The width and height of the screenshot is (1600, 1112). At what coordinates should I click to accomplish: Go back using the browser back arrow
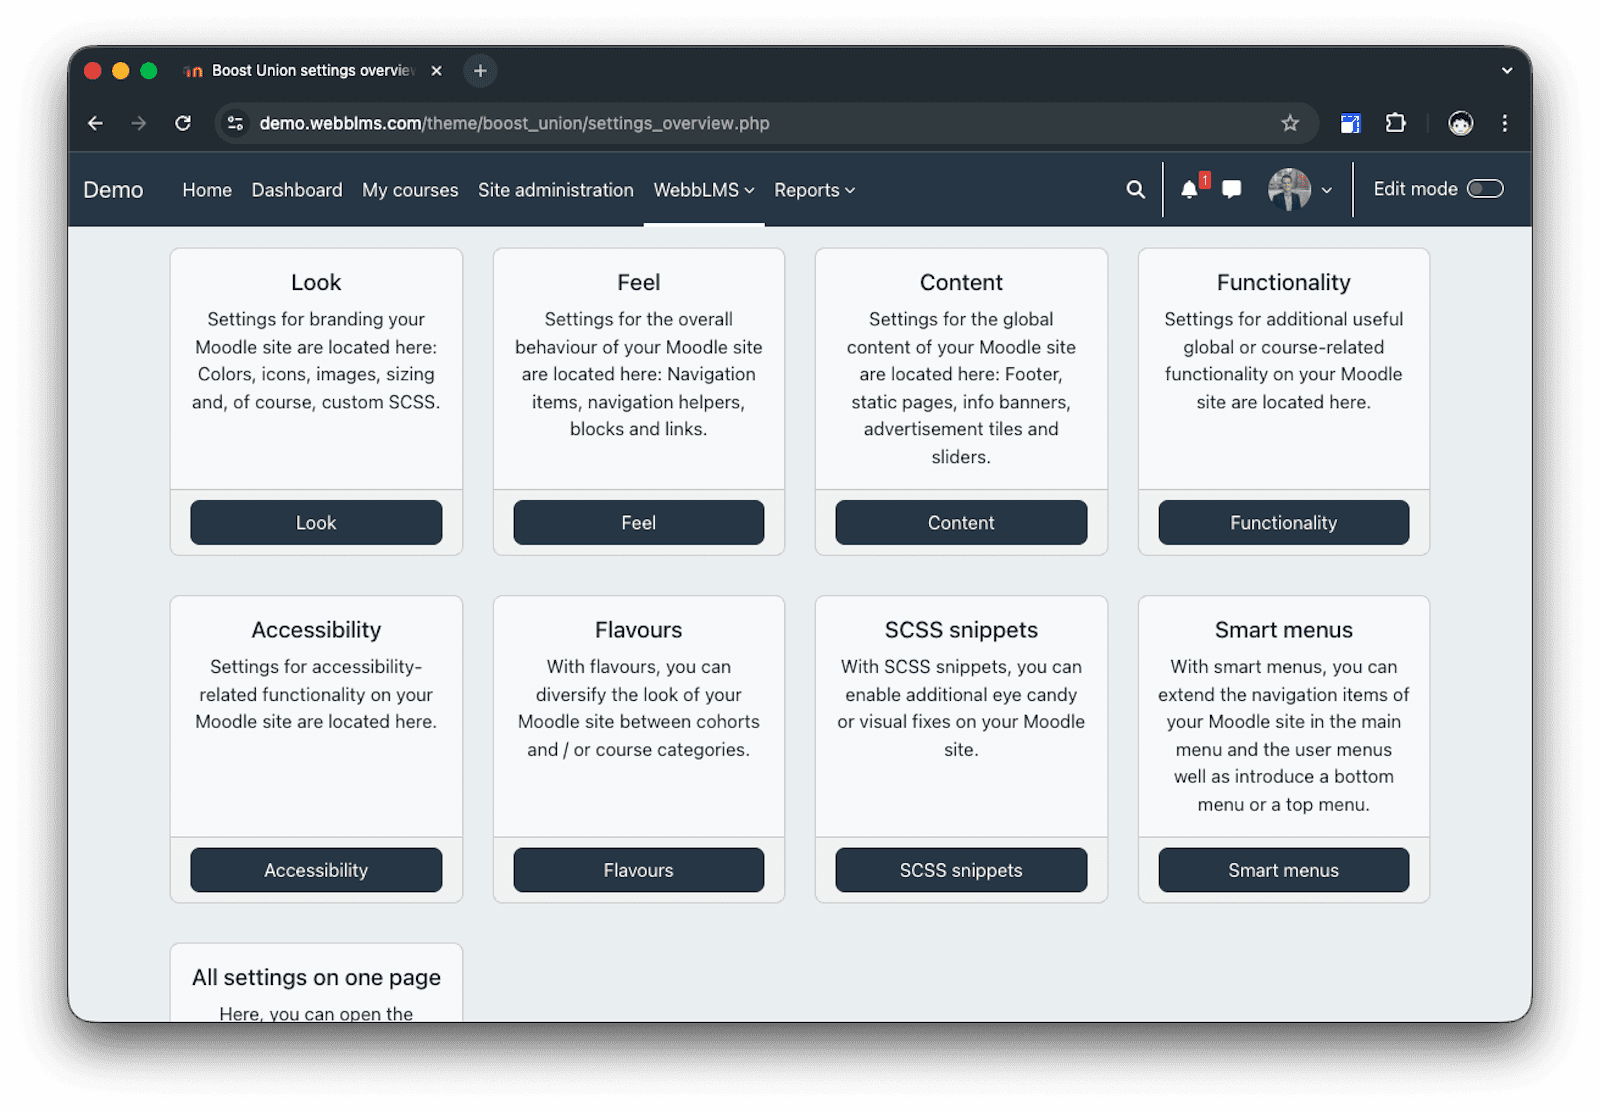(95, 123)
